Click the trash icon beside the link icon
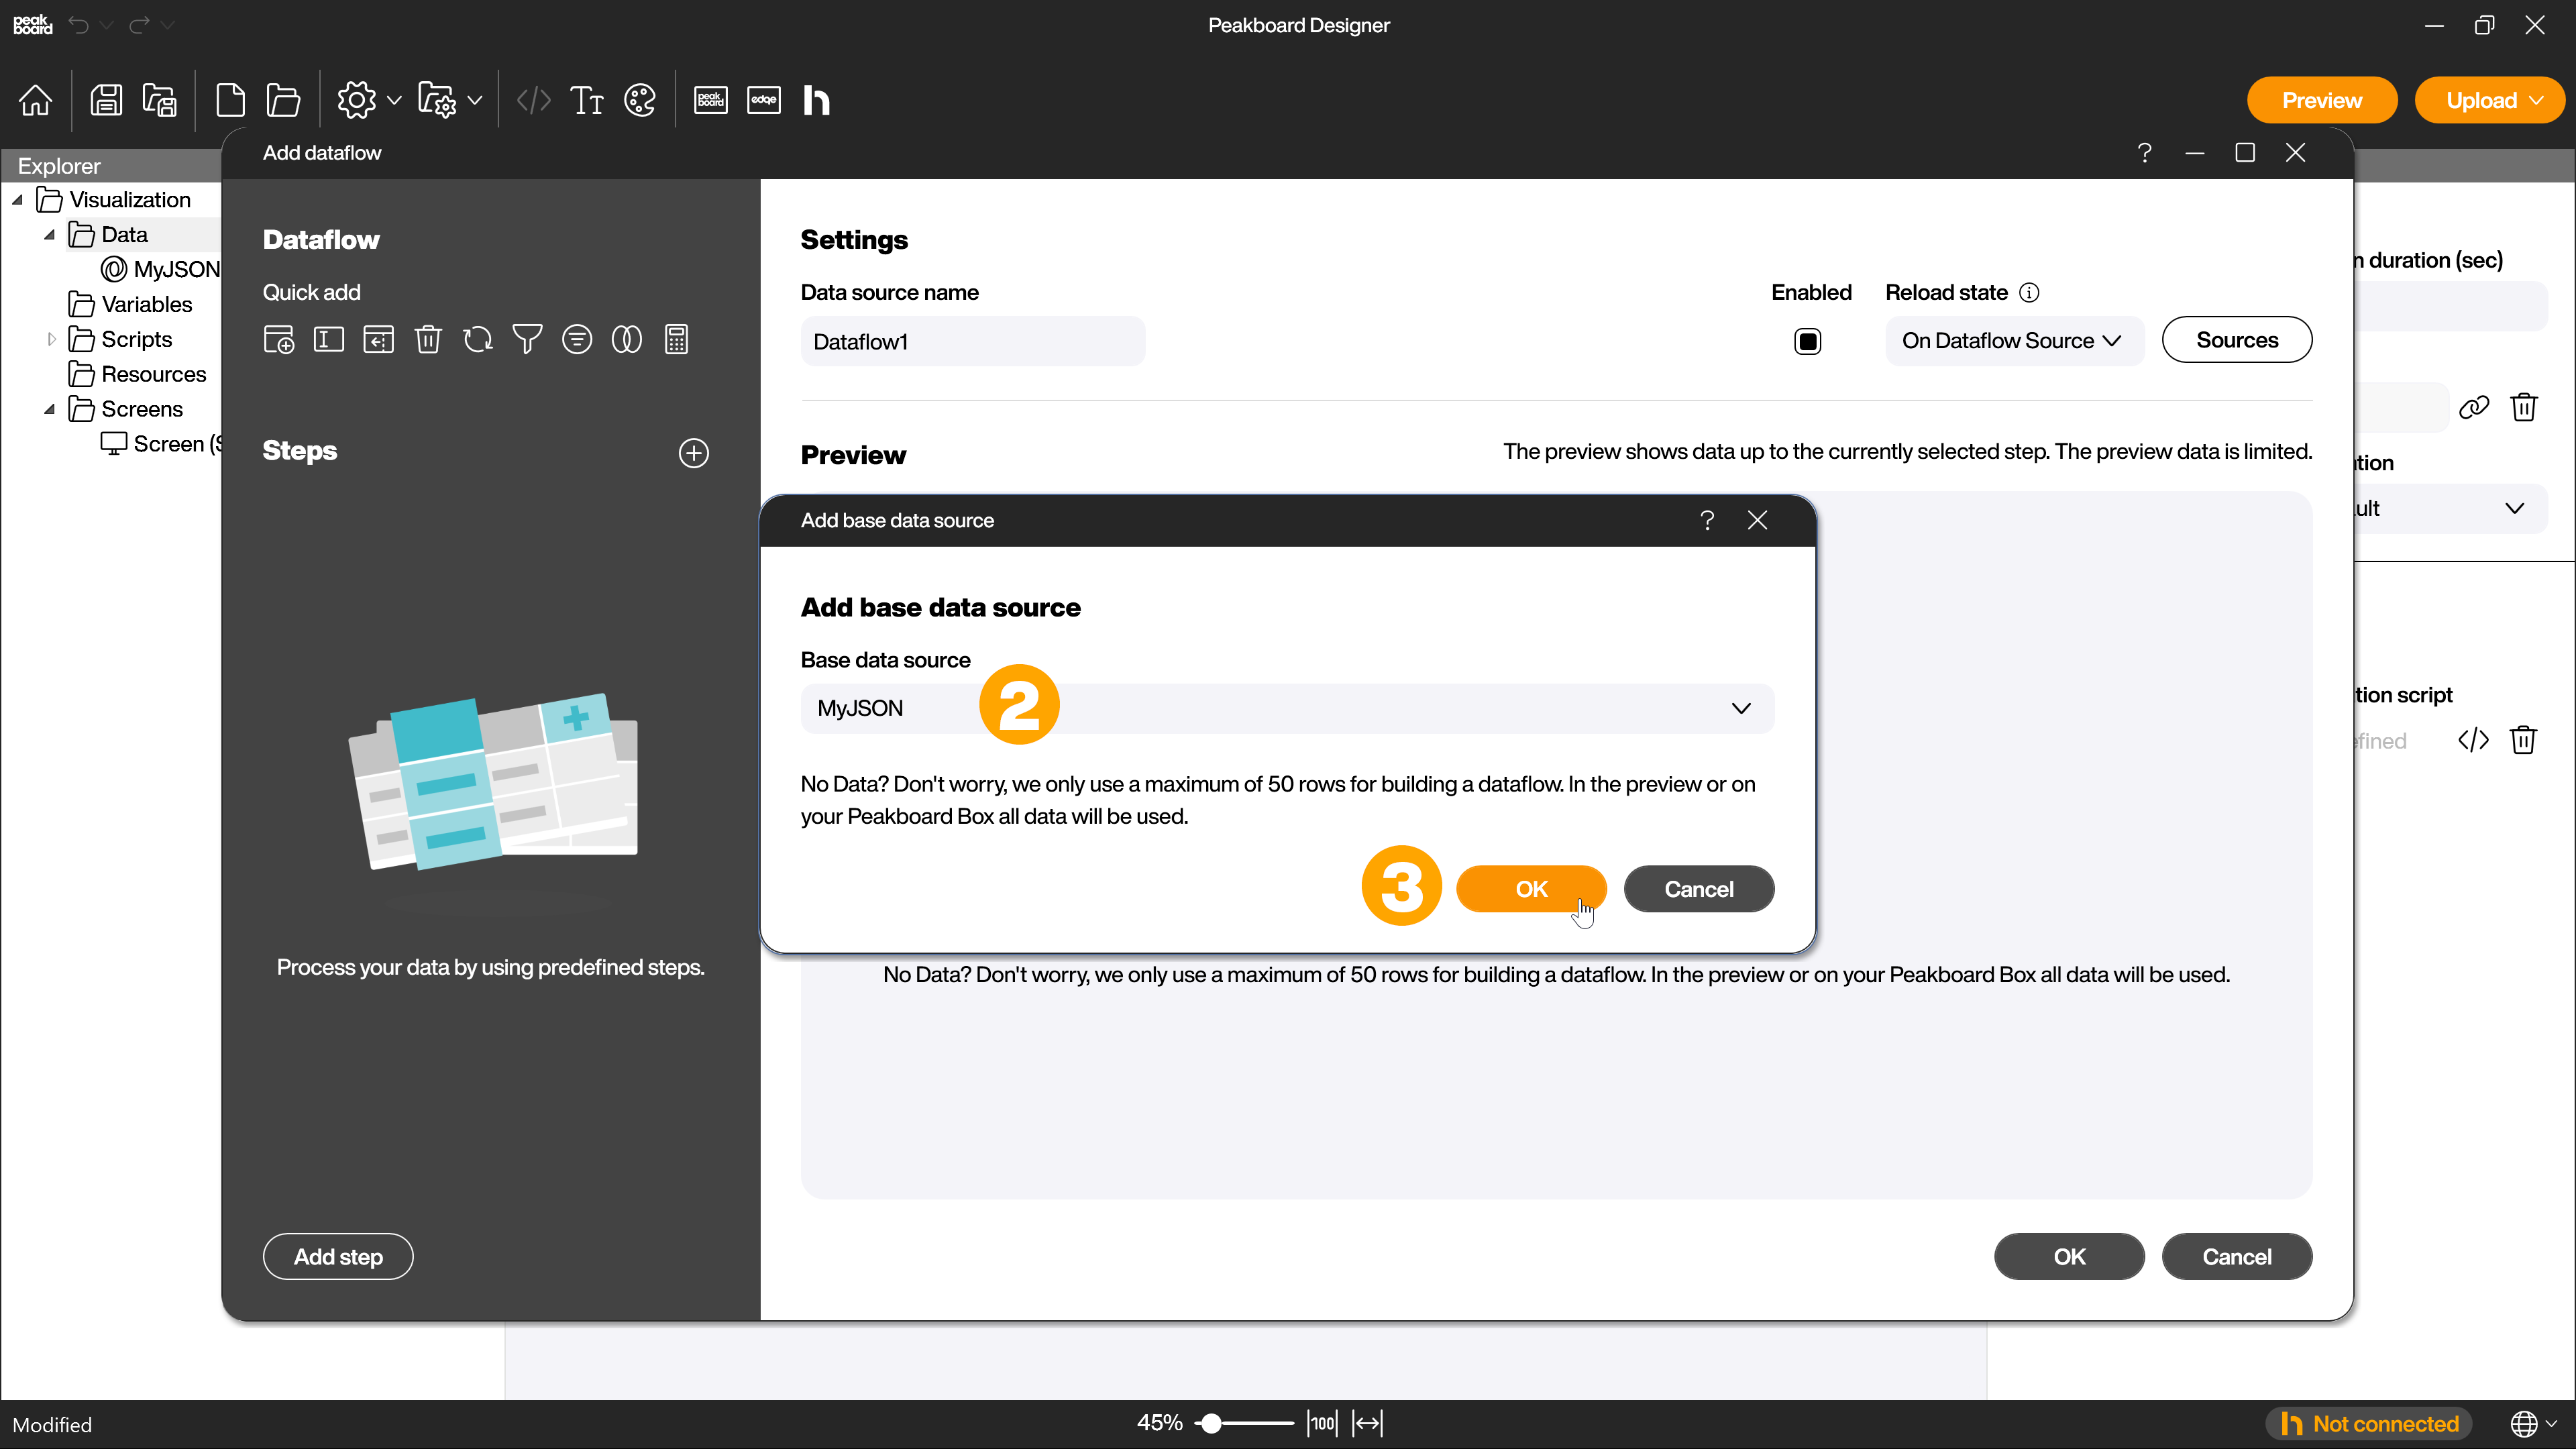This screenshot has height=1449, width=2576. click(x=2524, y=407)
